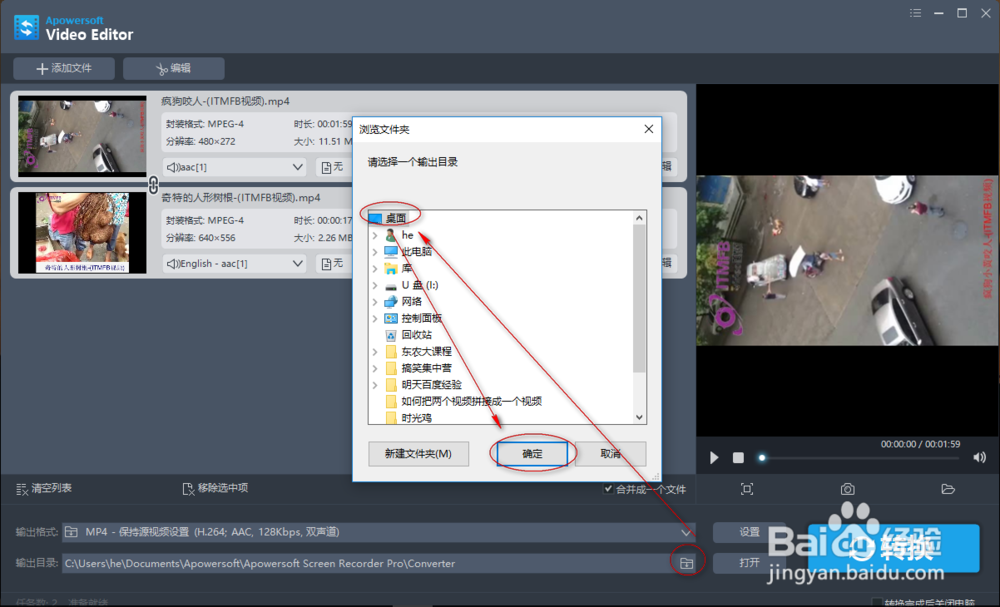The height and width of the screenshot is (607, 1000).
Task: Select the 库 libraries icon
Action: [391, 268]
